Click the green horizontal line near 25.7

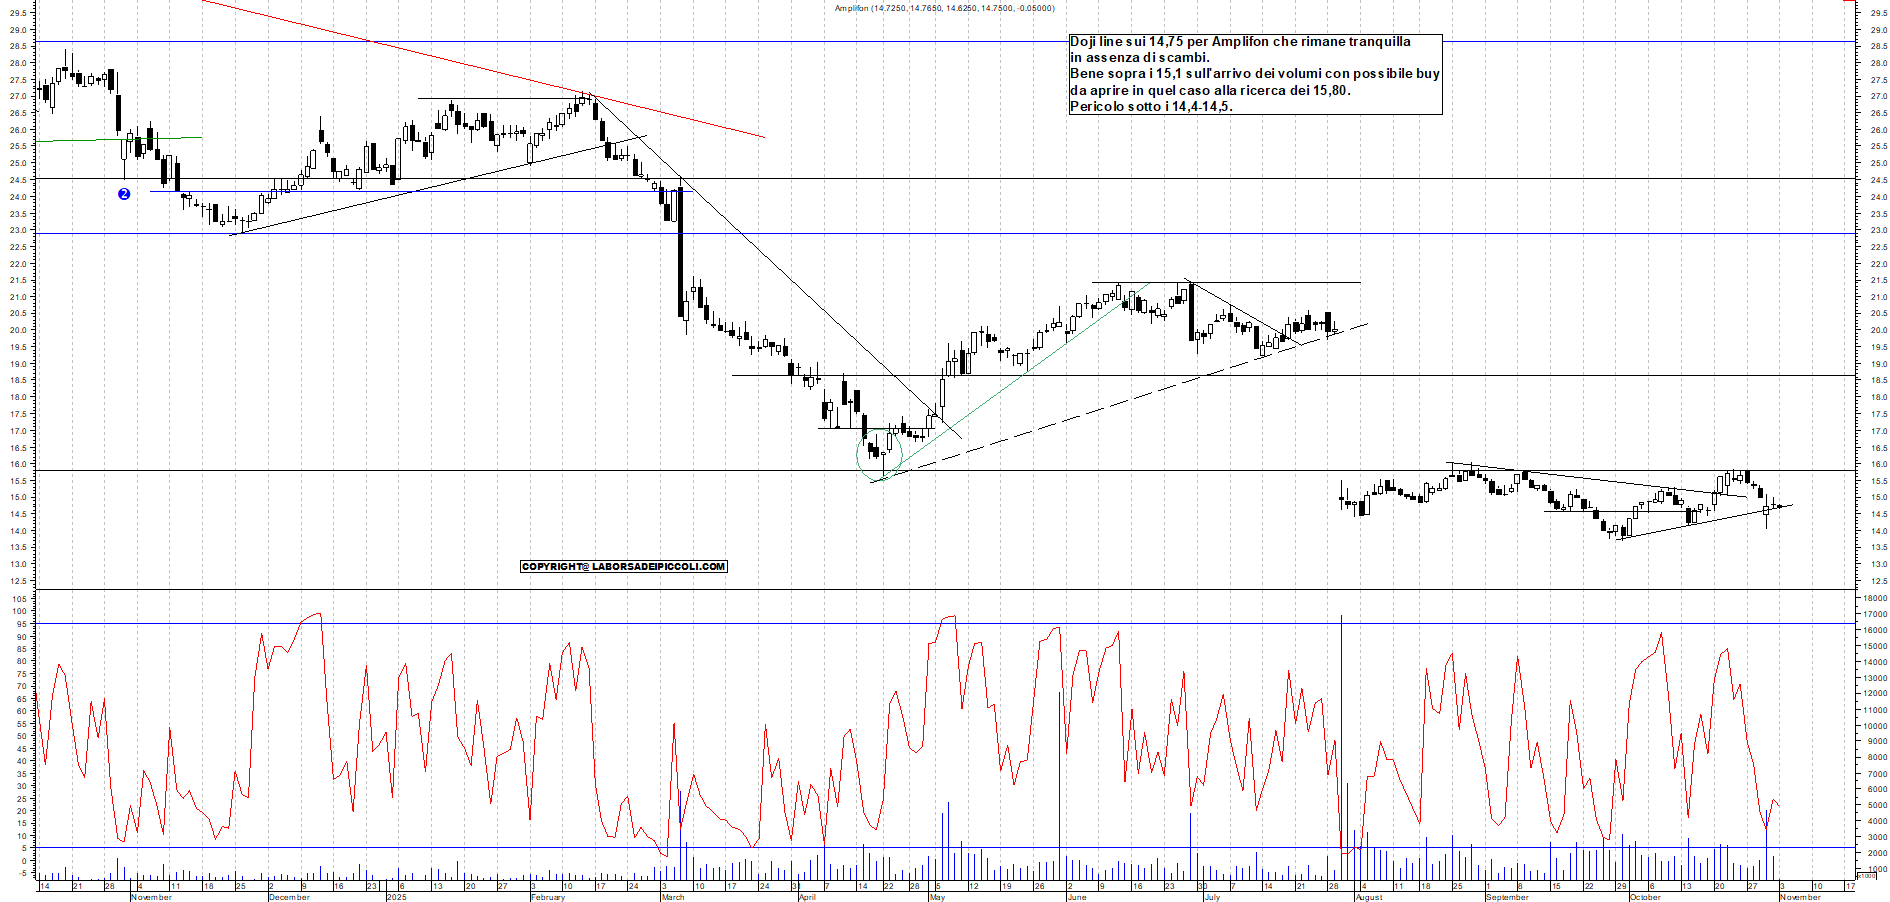point(100,140)
